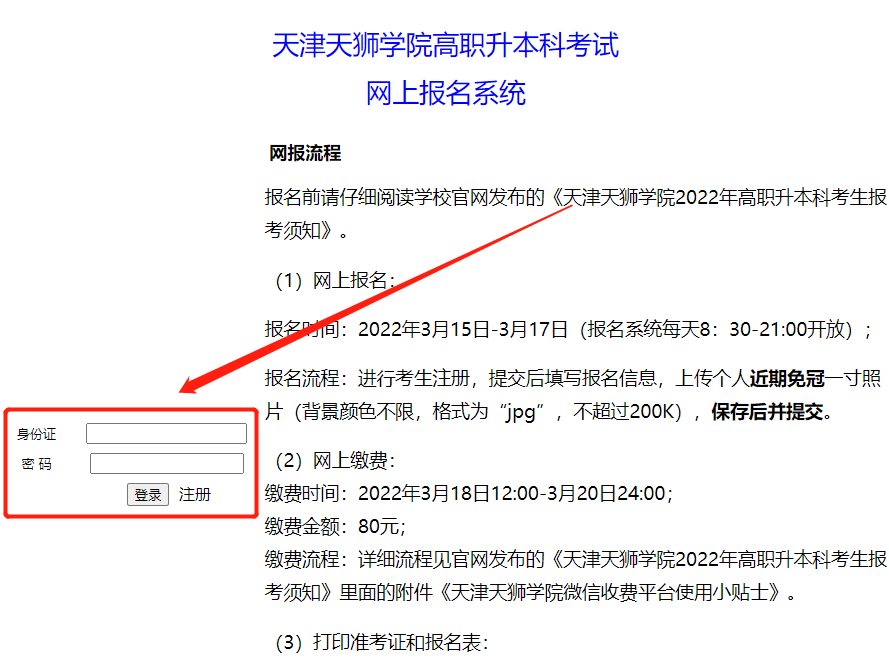
Task: Open the 注册 registration link
Action: pyautogui.click(x=195, y=495)
